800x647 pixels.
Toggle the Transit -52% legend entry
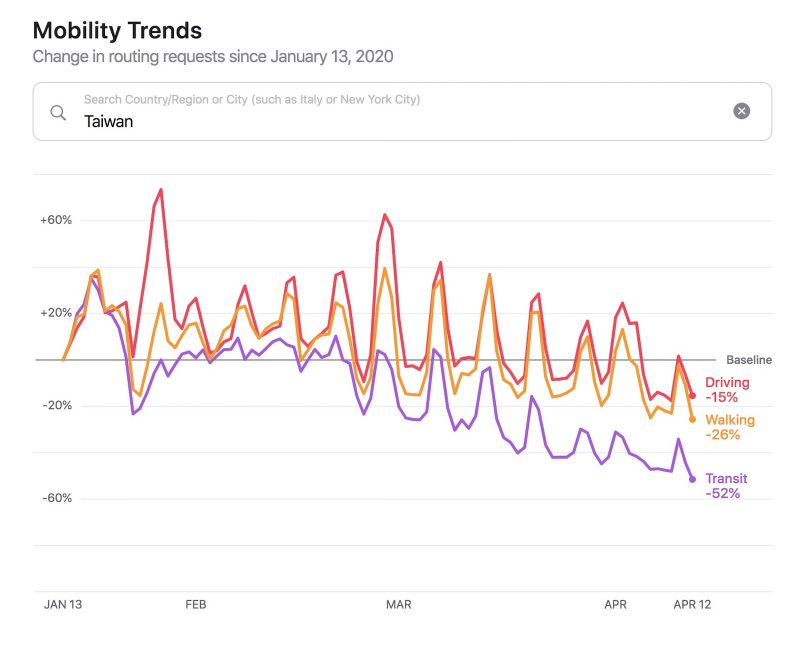(x=725, y=486)
